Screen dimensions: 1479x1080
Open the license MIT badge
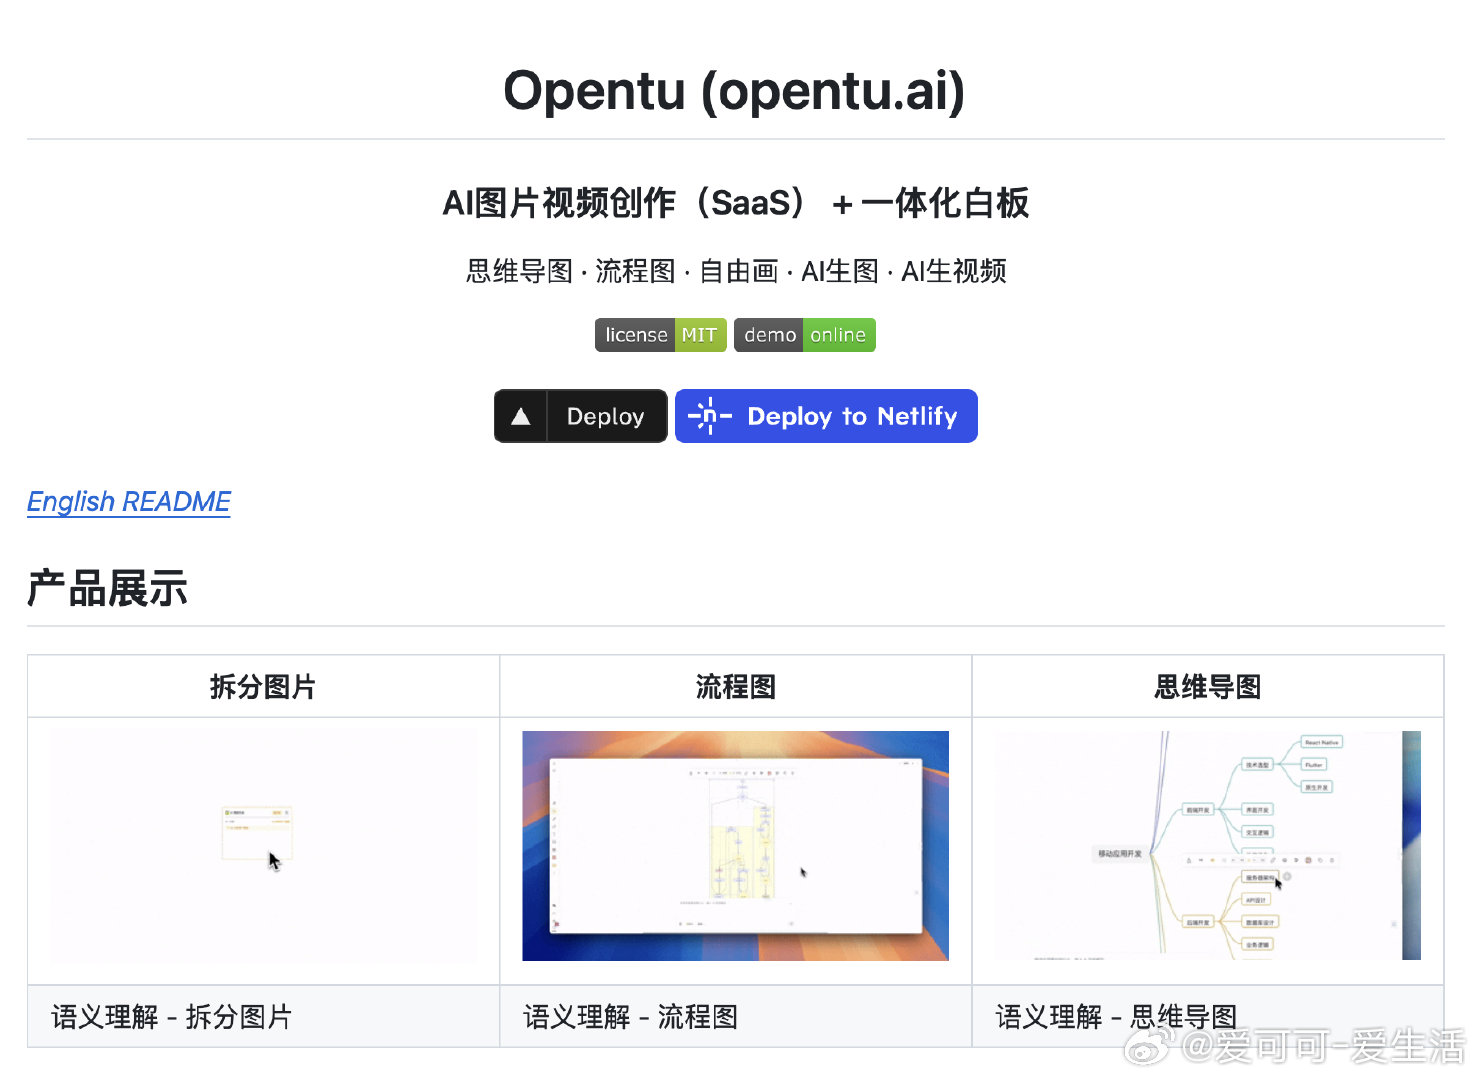(x=661, y=335)
